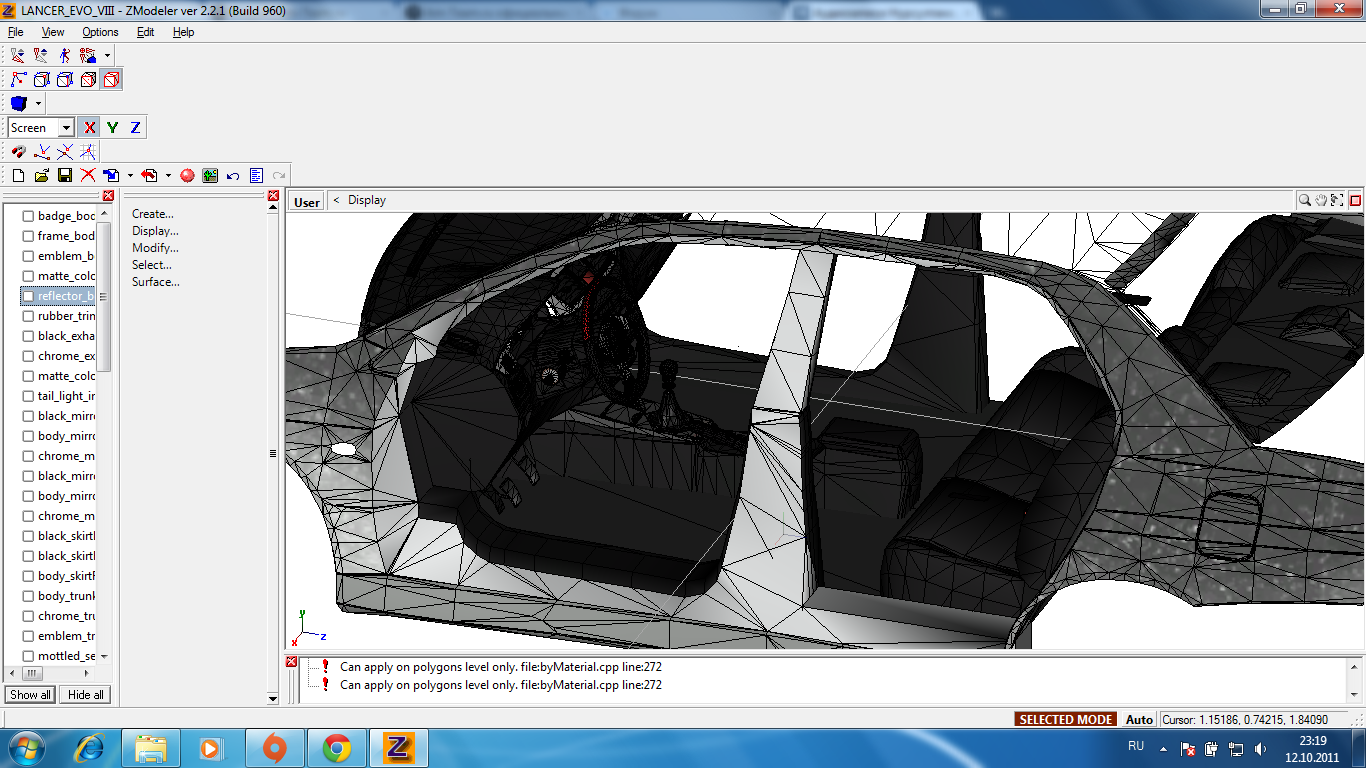Toggle the X axis lock
The height and width of the screenshot is (768, 1366).
click(90, 127)
